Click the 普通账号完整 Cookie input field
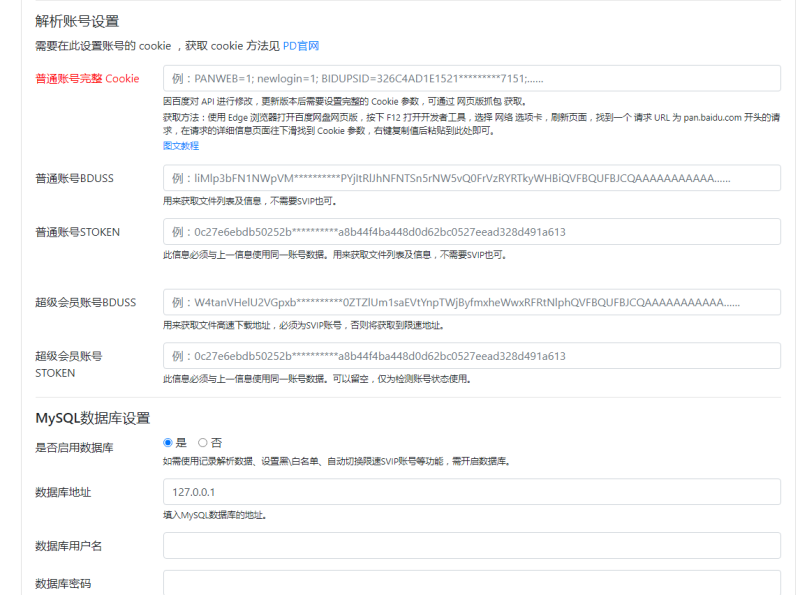This screenshot has height=595, width=800. coord(471,79)
